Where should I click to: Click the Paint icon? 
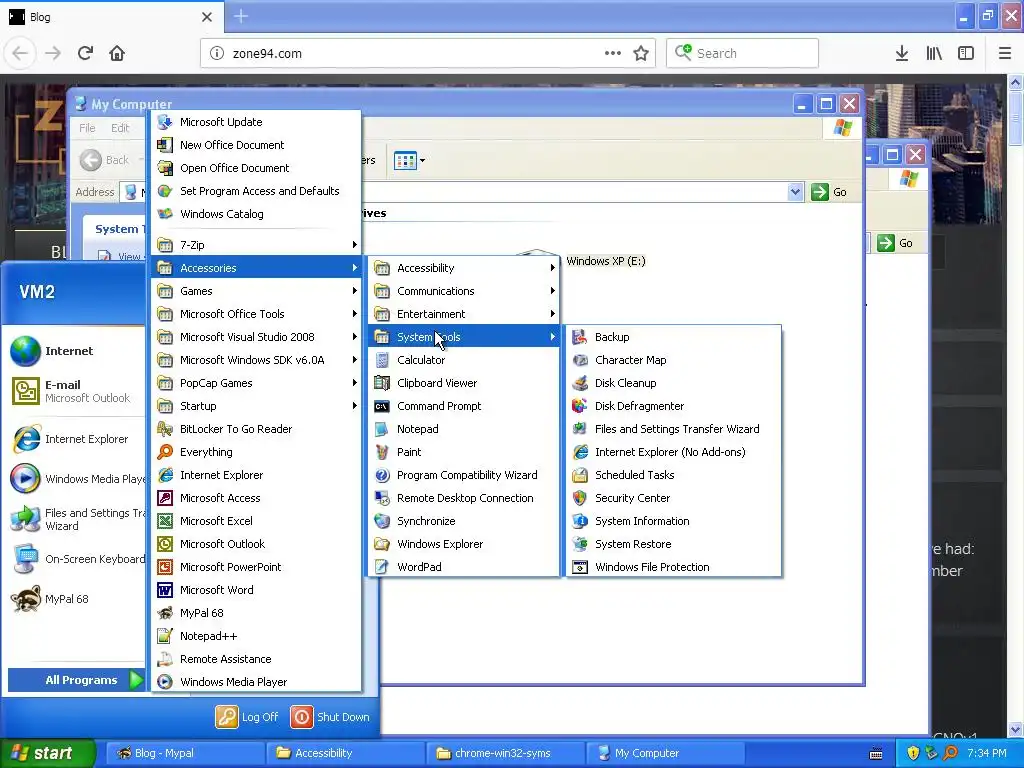(382, 452)
